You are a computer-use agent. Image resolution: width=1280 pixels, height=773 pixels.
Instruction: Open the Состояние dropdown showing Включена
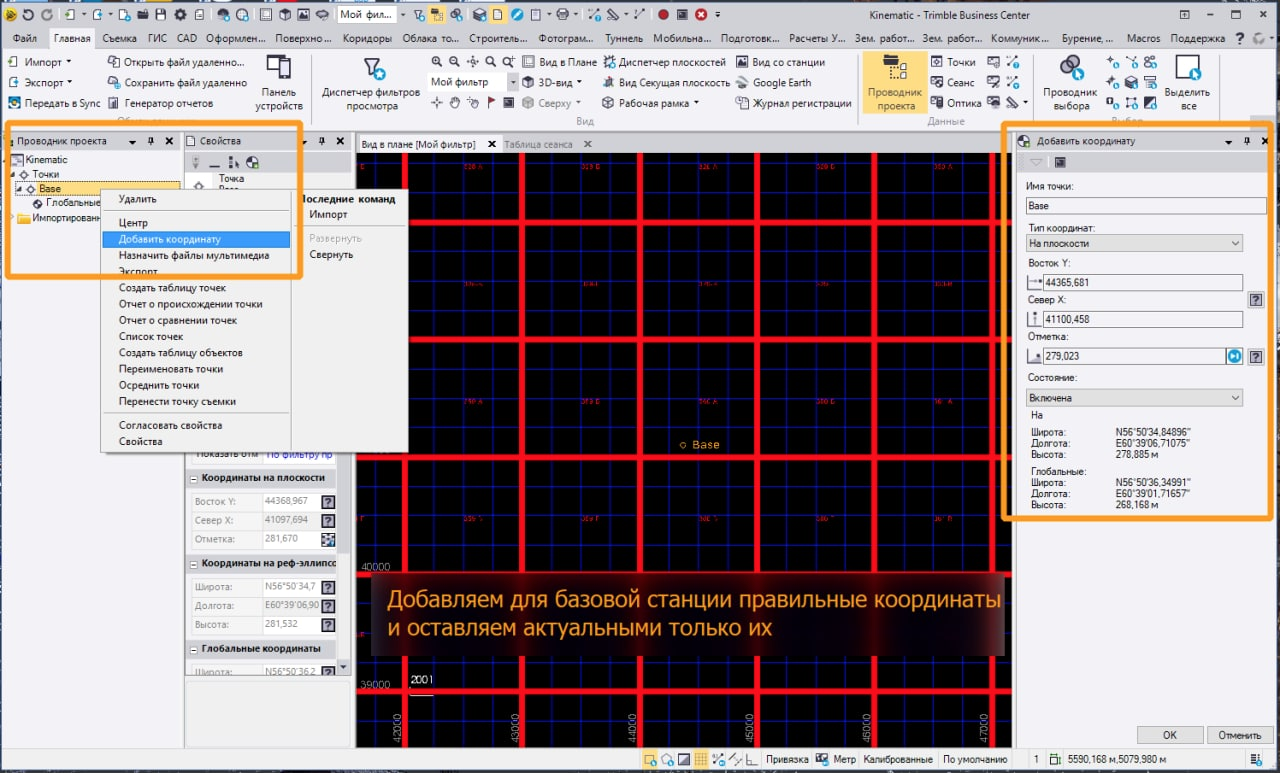pos(1134,398)
